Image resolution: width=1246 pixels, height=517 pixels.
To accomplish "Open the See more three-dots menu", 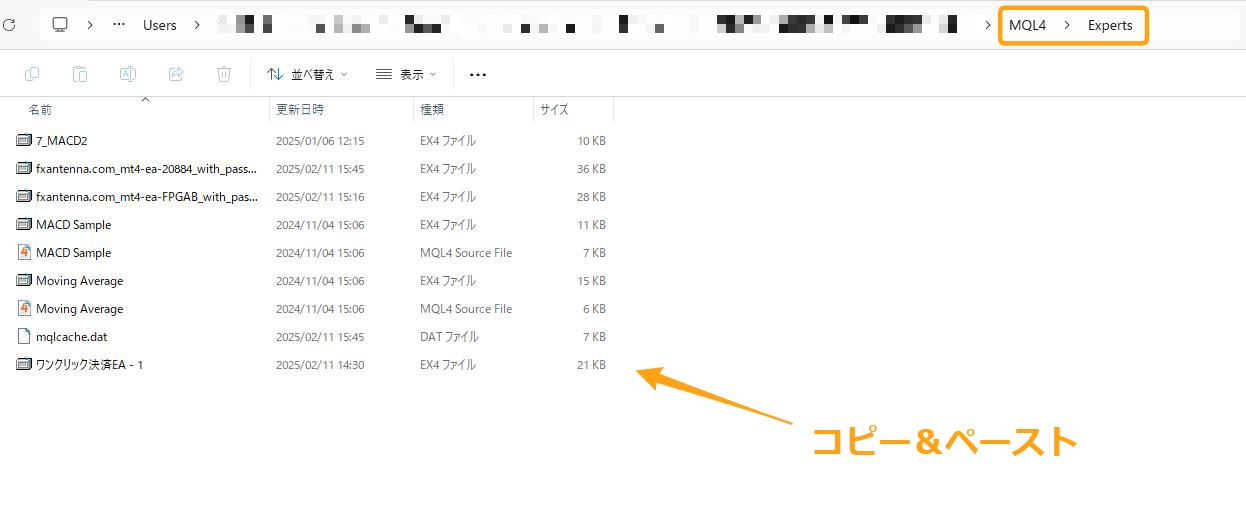I will point(477,74).
